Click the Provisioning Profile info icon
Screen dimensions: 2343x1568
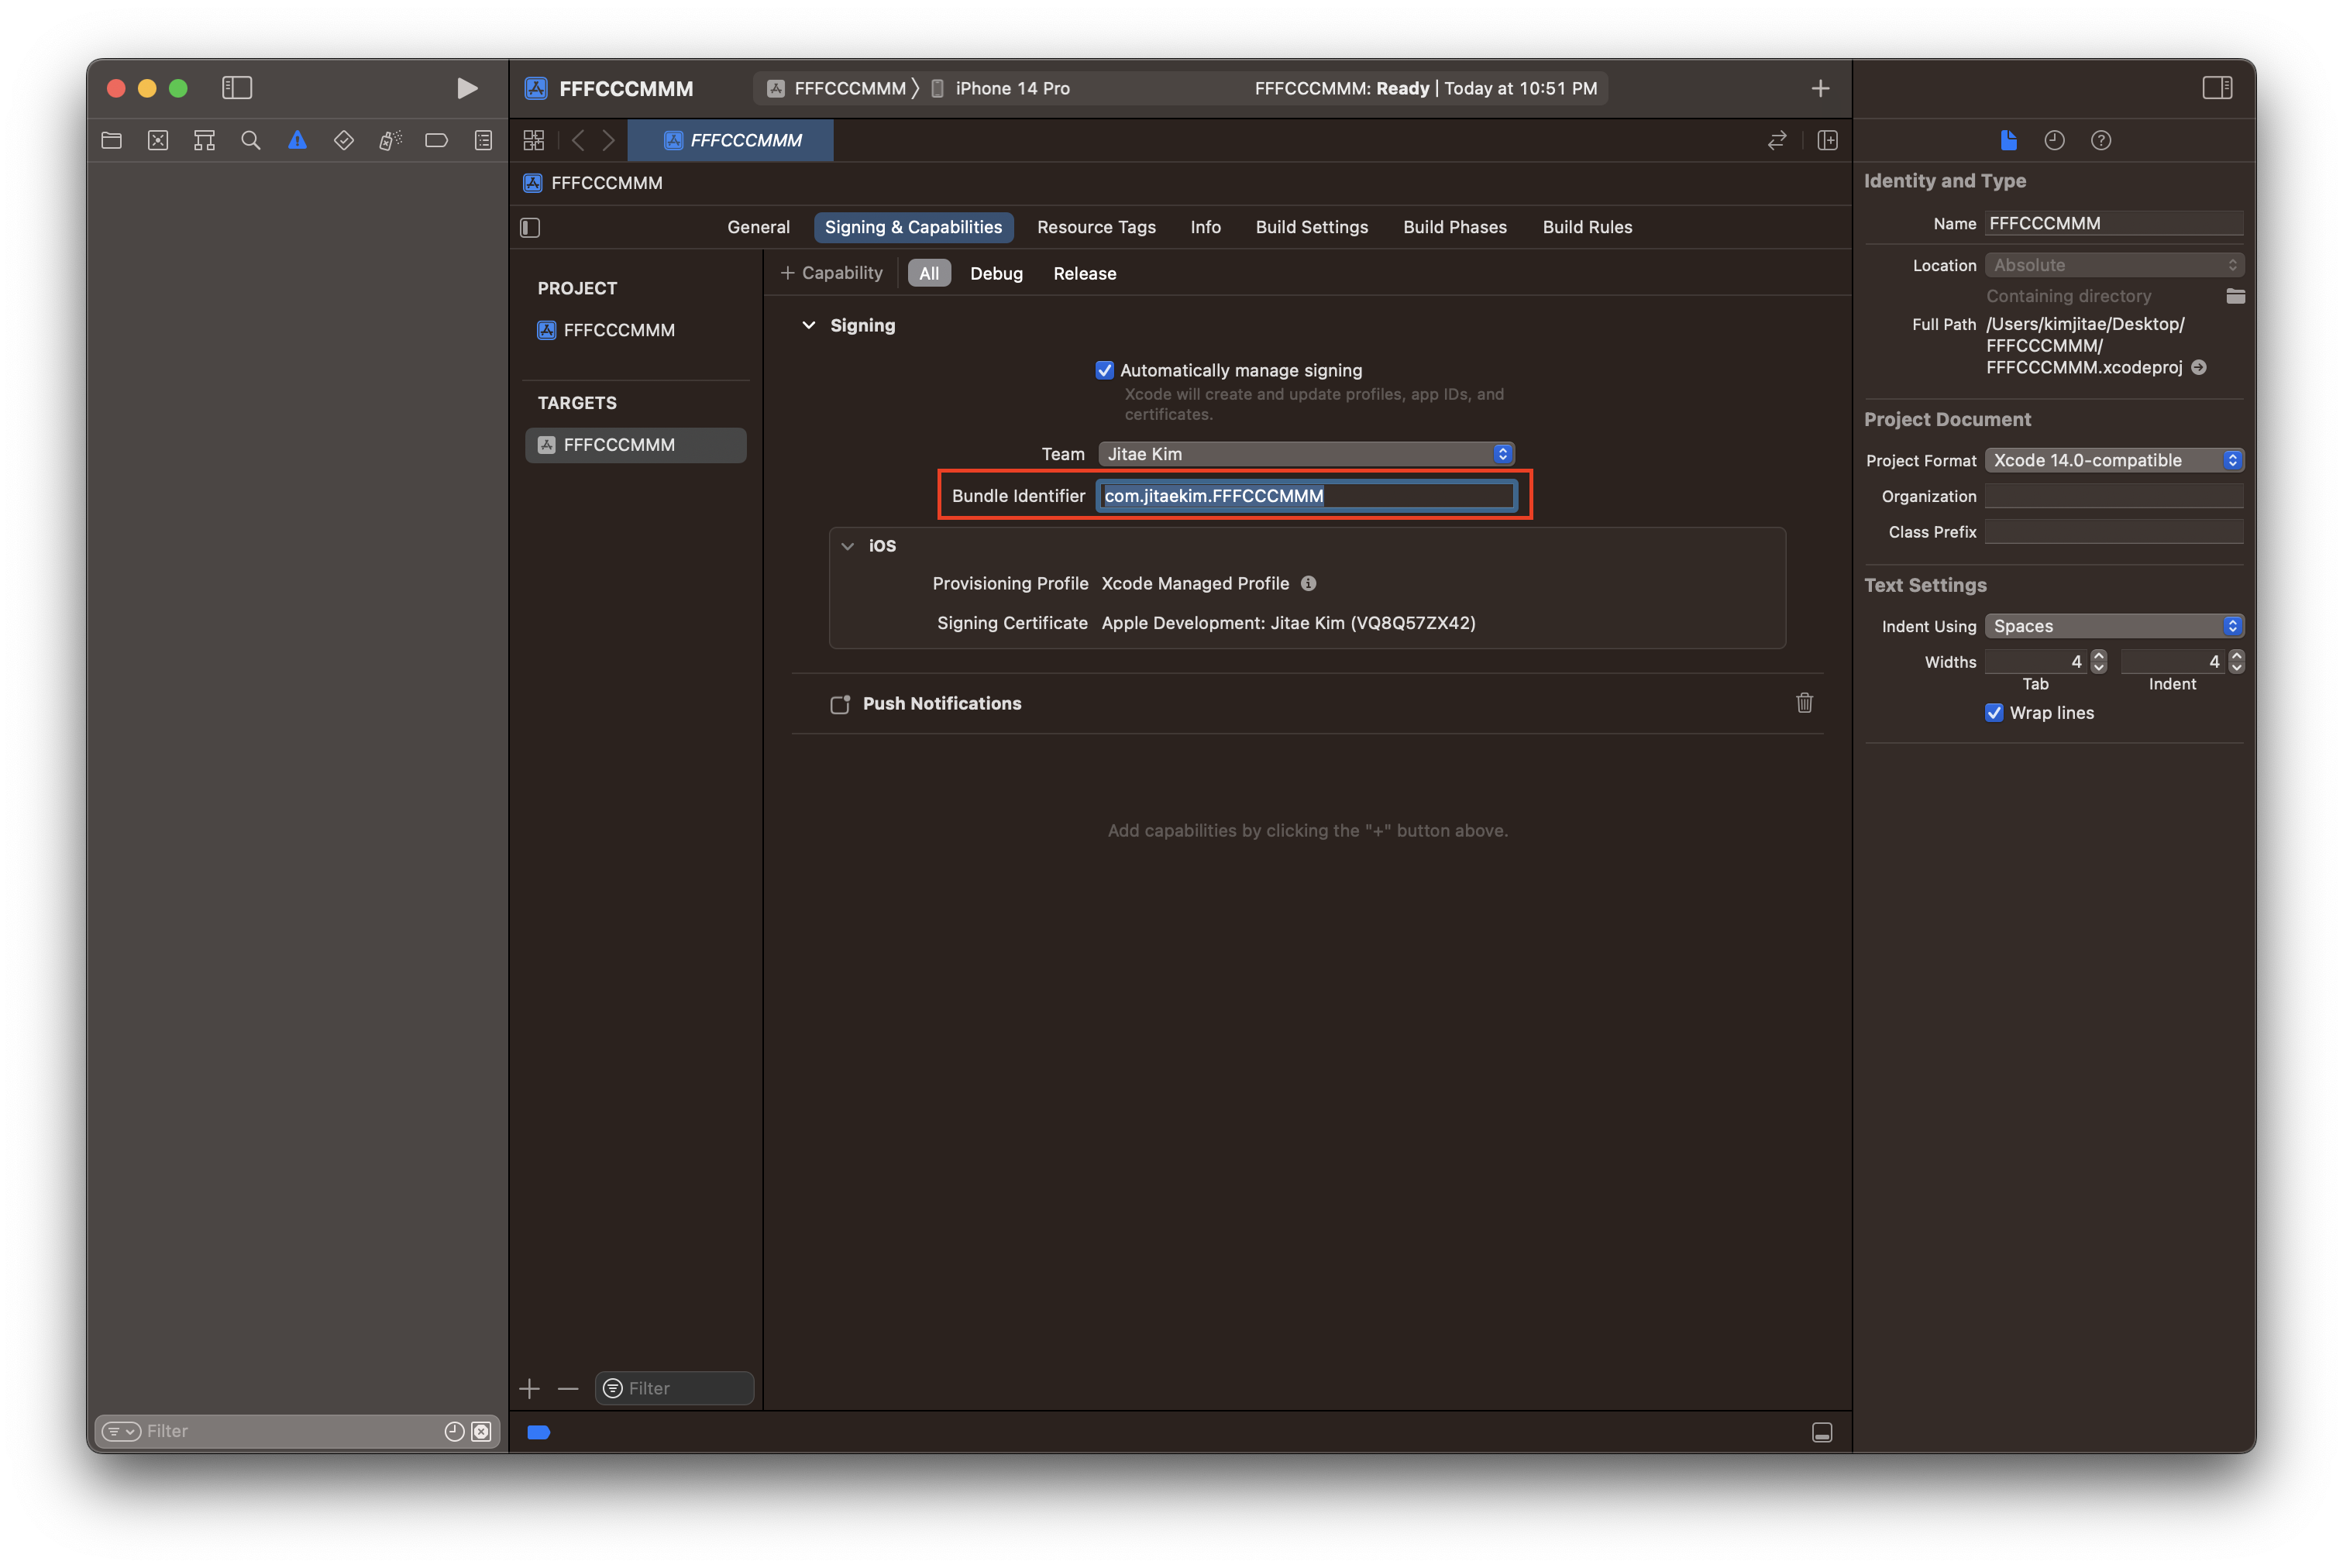pyautogui.click(x=1308, y=583)
